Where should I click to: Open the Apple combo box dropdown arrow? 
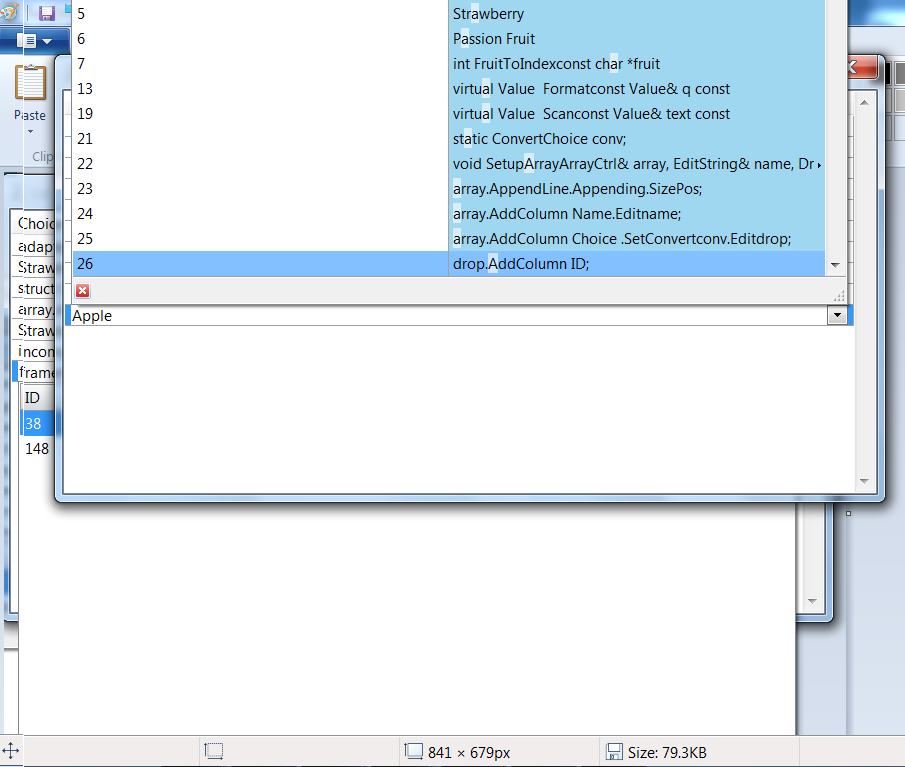click(x=836, y=315)
